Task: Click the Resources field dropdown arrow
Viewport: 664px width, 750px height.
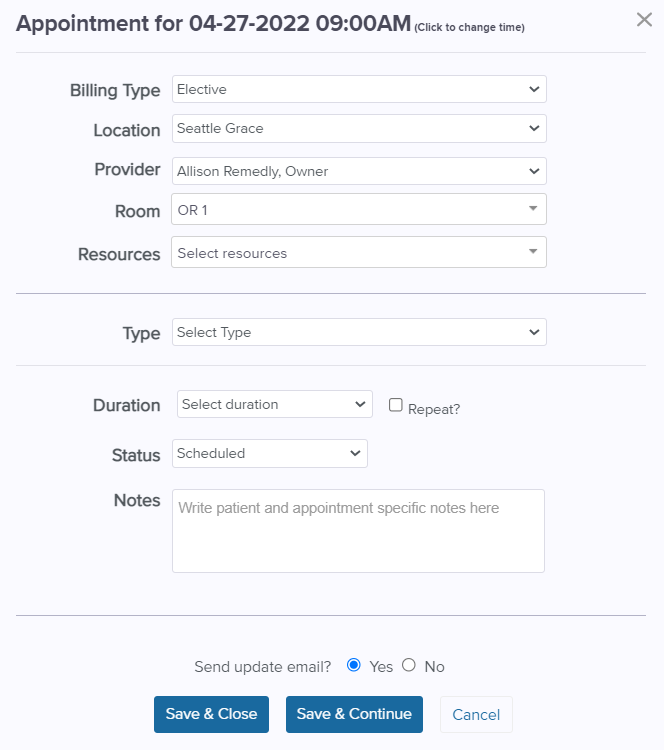Action: pos(533,252)
